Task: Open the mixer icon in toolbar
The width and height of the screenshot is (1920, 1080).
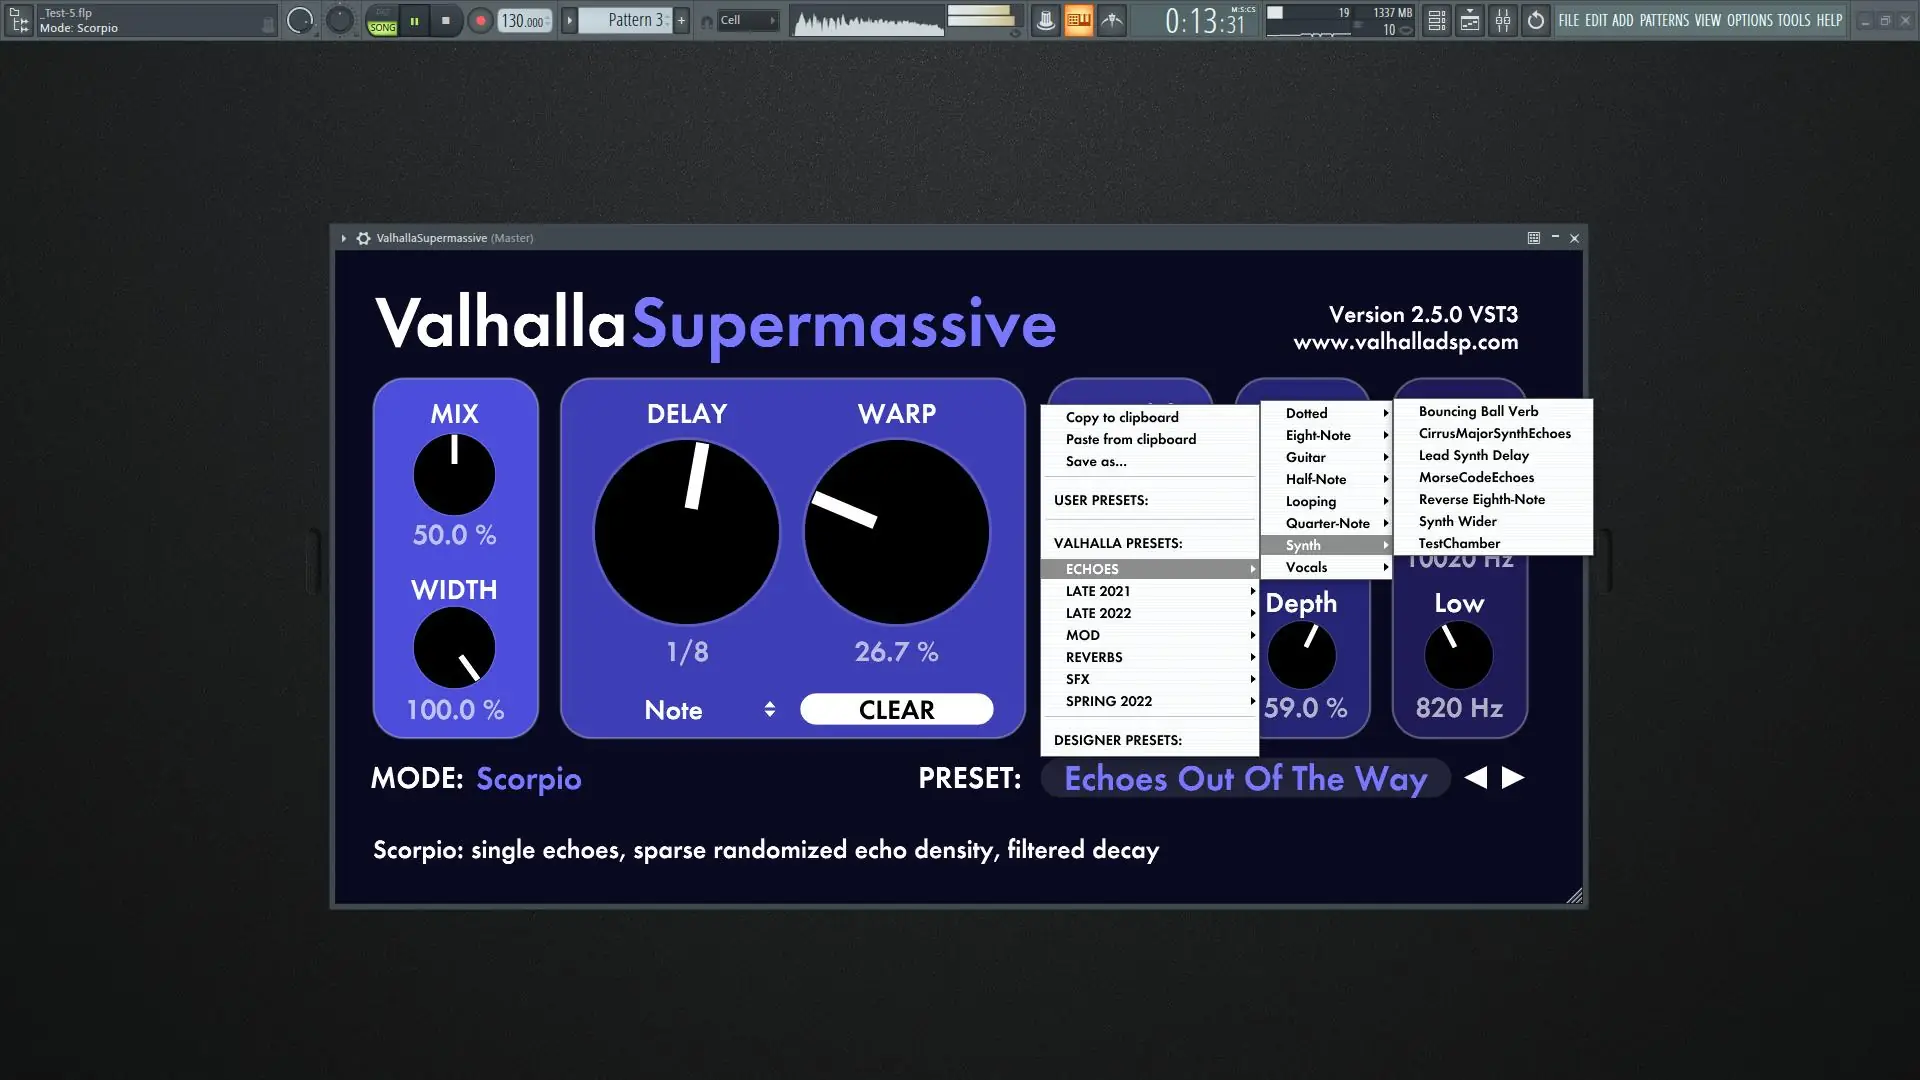Action: point(1503,20)
